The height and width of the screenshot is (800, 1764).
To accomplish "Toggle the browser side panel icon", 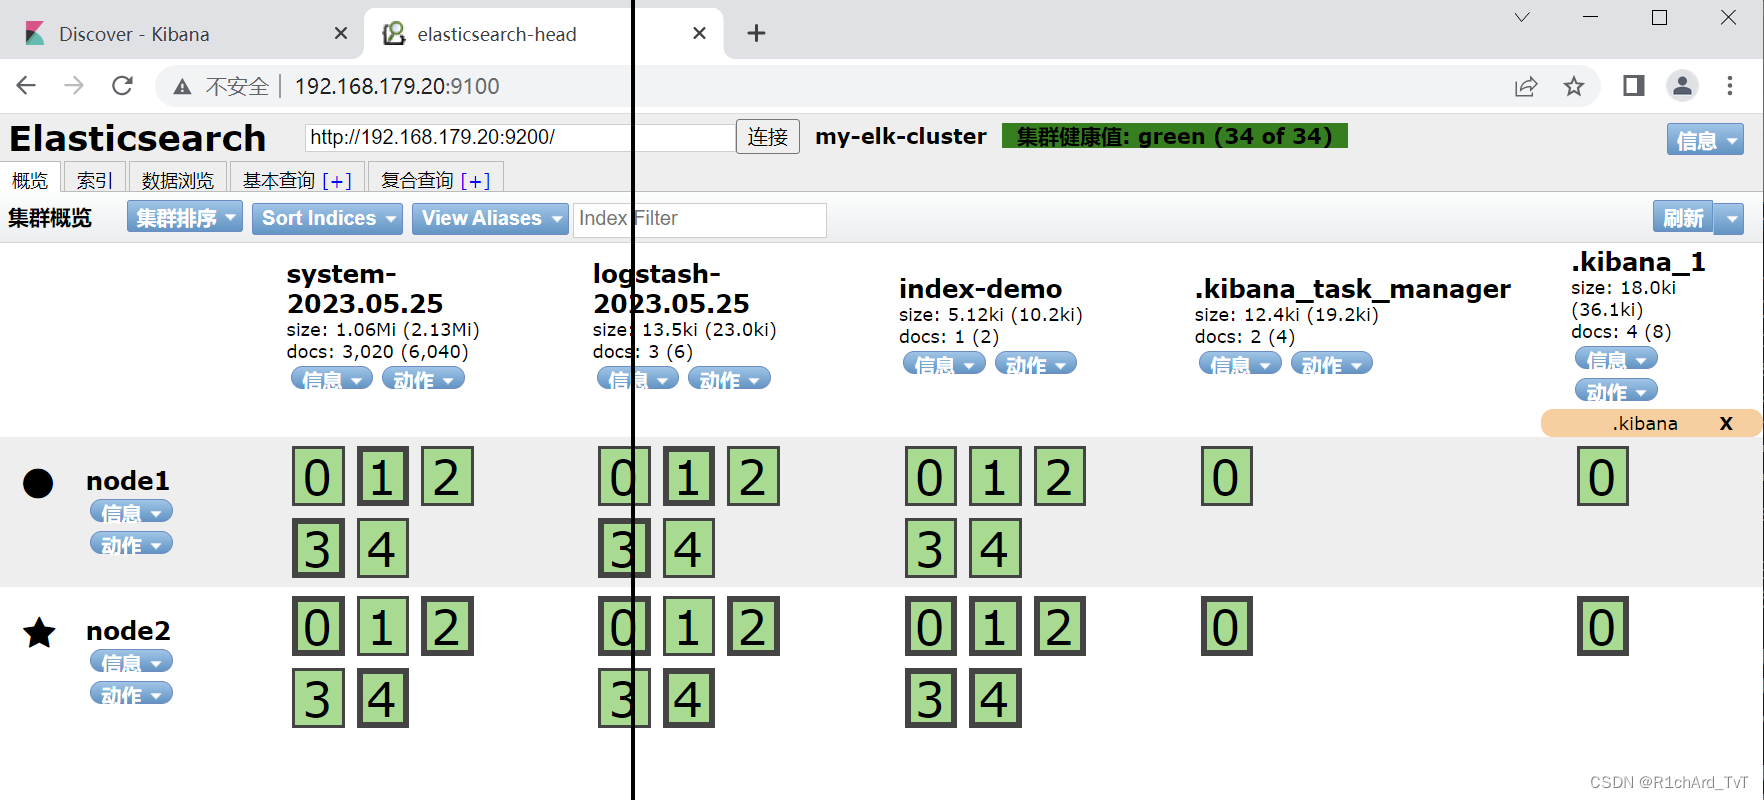I will (1634, 86).
